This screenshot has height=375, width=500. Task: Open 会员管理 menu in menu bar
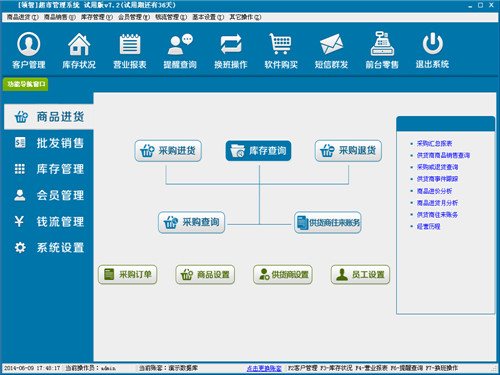134,17
